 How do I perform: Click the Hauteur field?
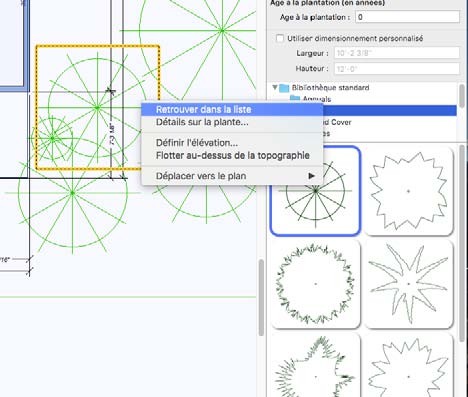(397, 69)
